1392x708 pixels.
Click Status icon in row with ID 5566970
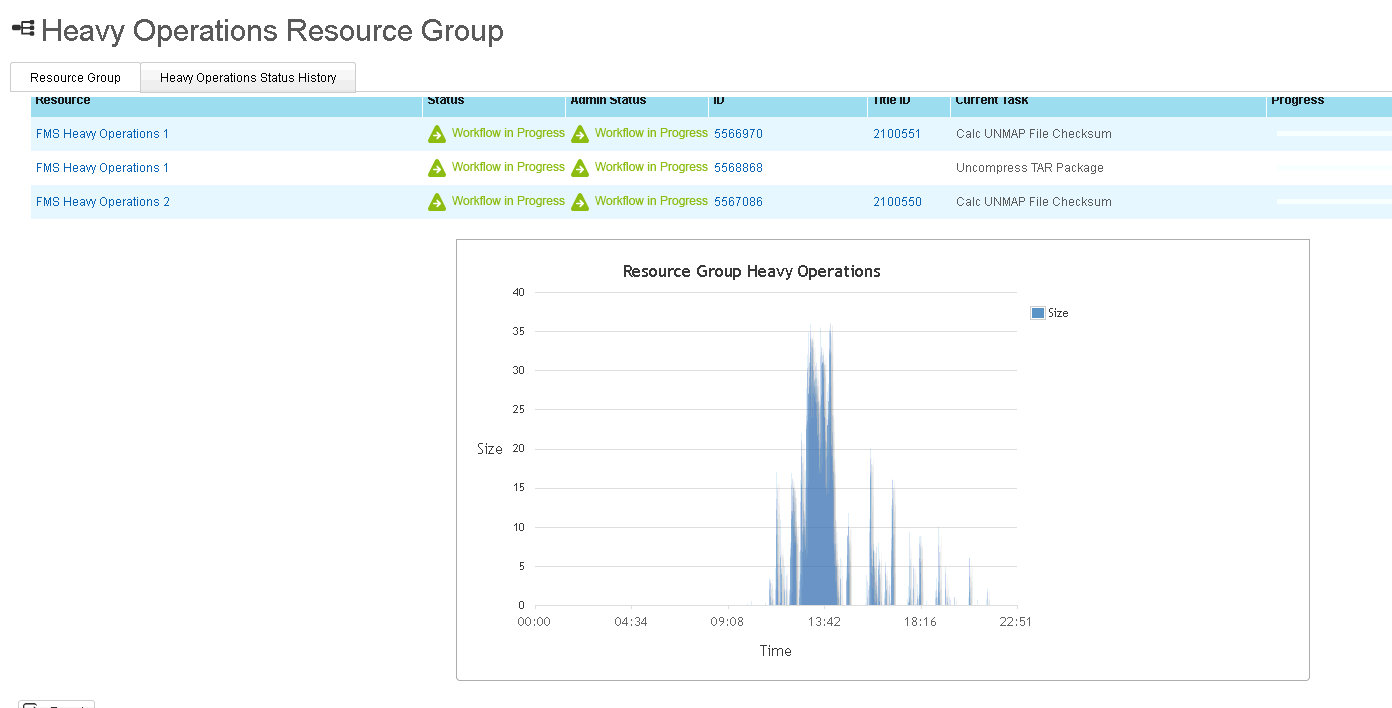pyautogui.click(x=437, y=134)
